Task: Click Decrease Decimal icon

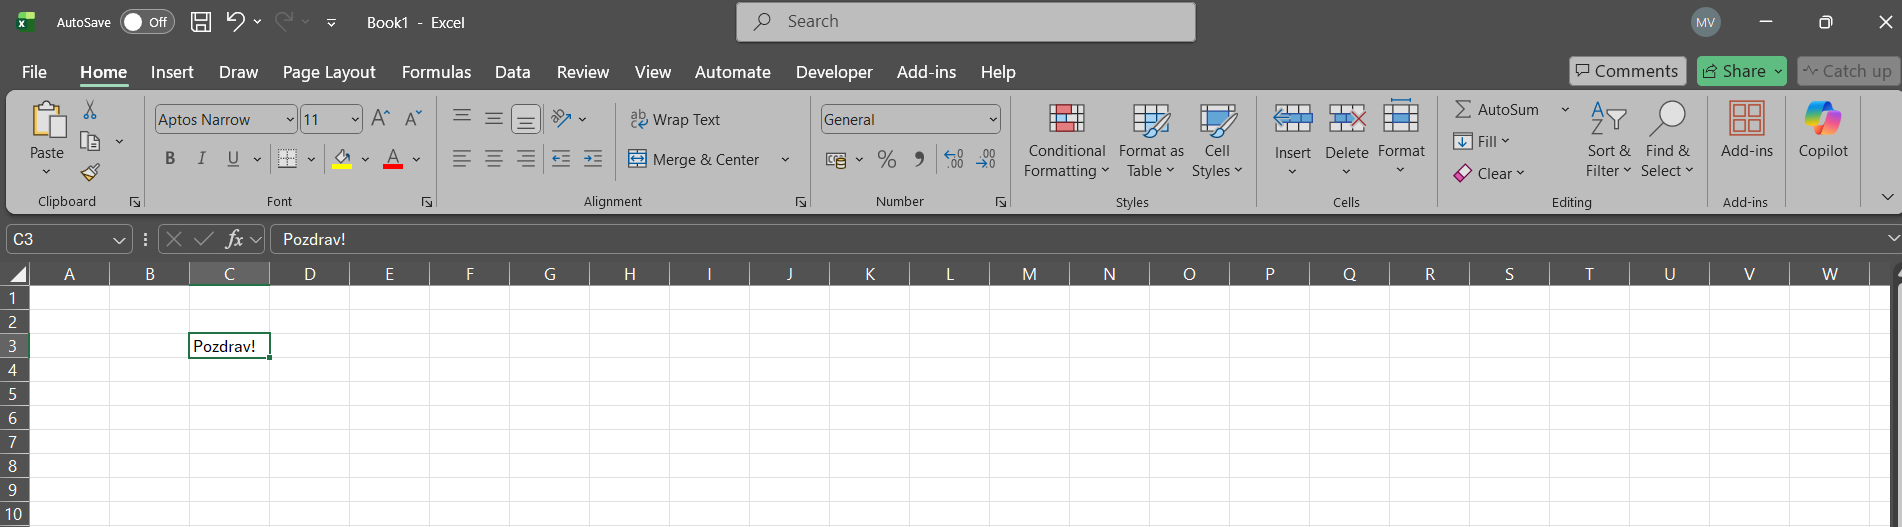Action: pyautogui.click(x=986, y=159)
